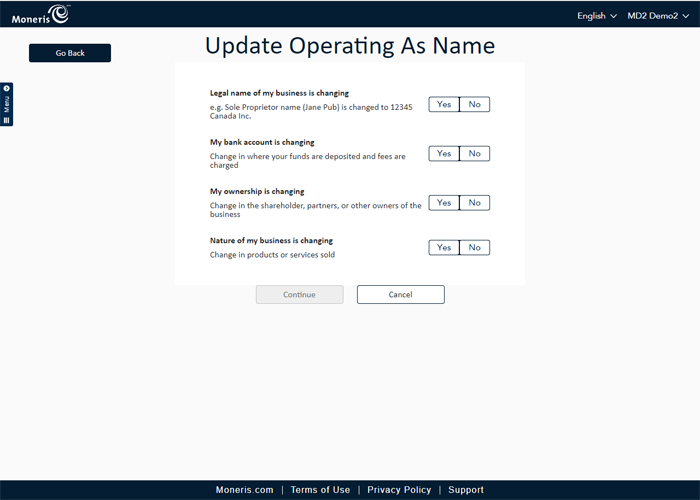Click 'My ownership is changing' label
This screenshot has height=500, width=700.
point(257,191)
